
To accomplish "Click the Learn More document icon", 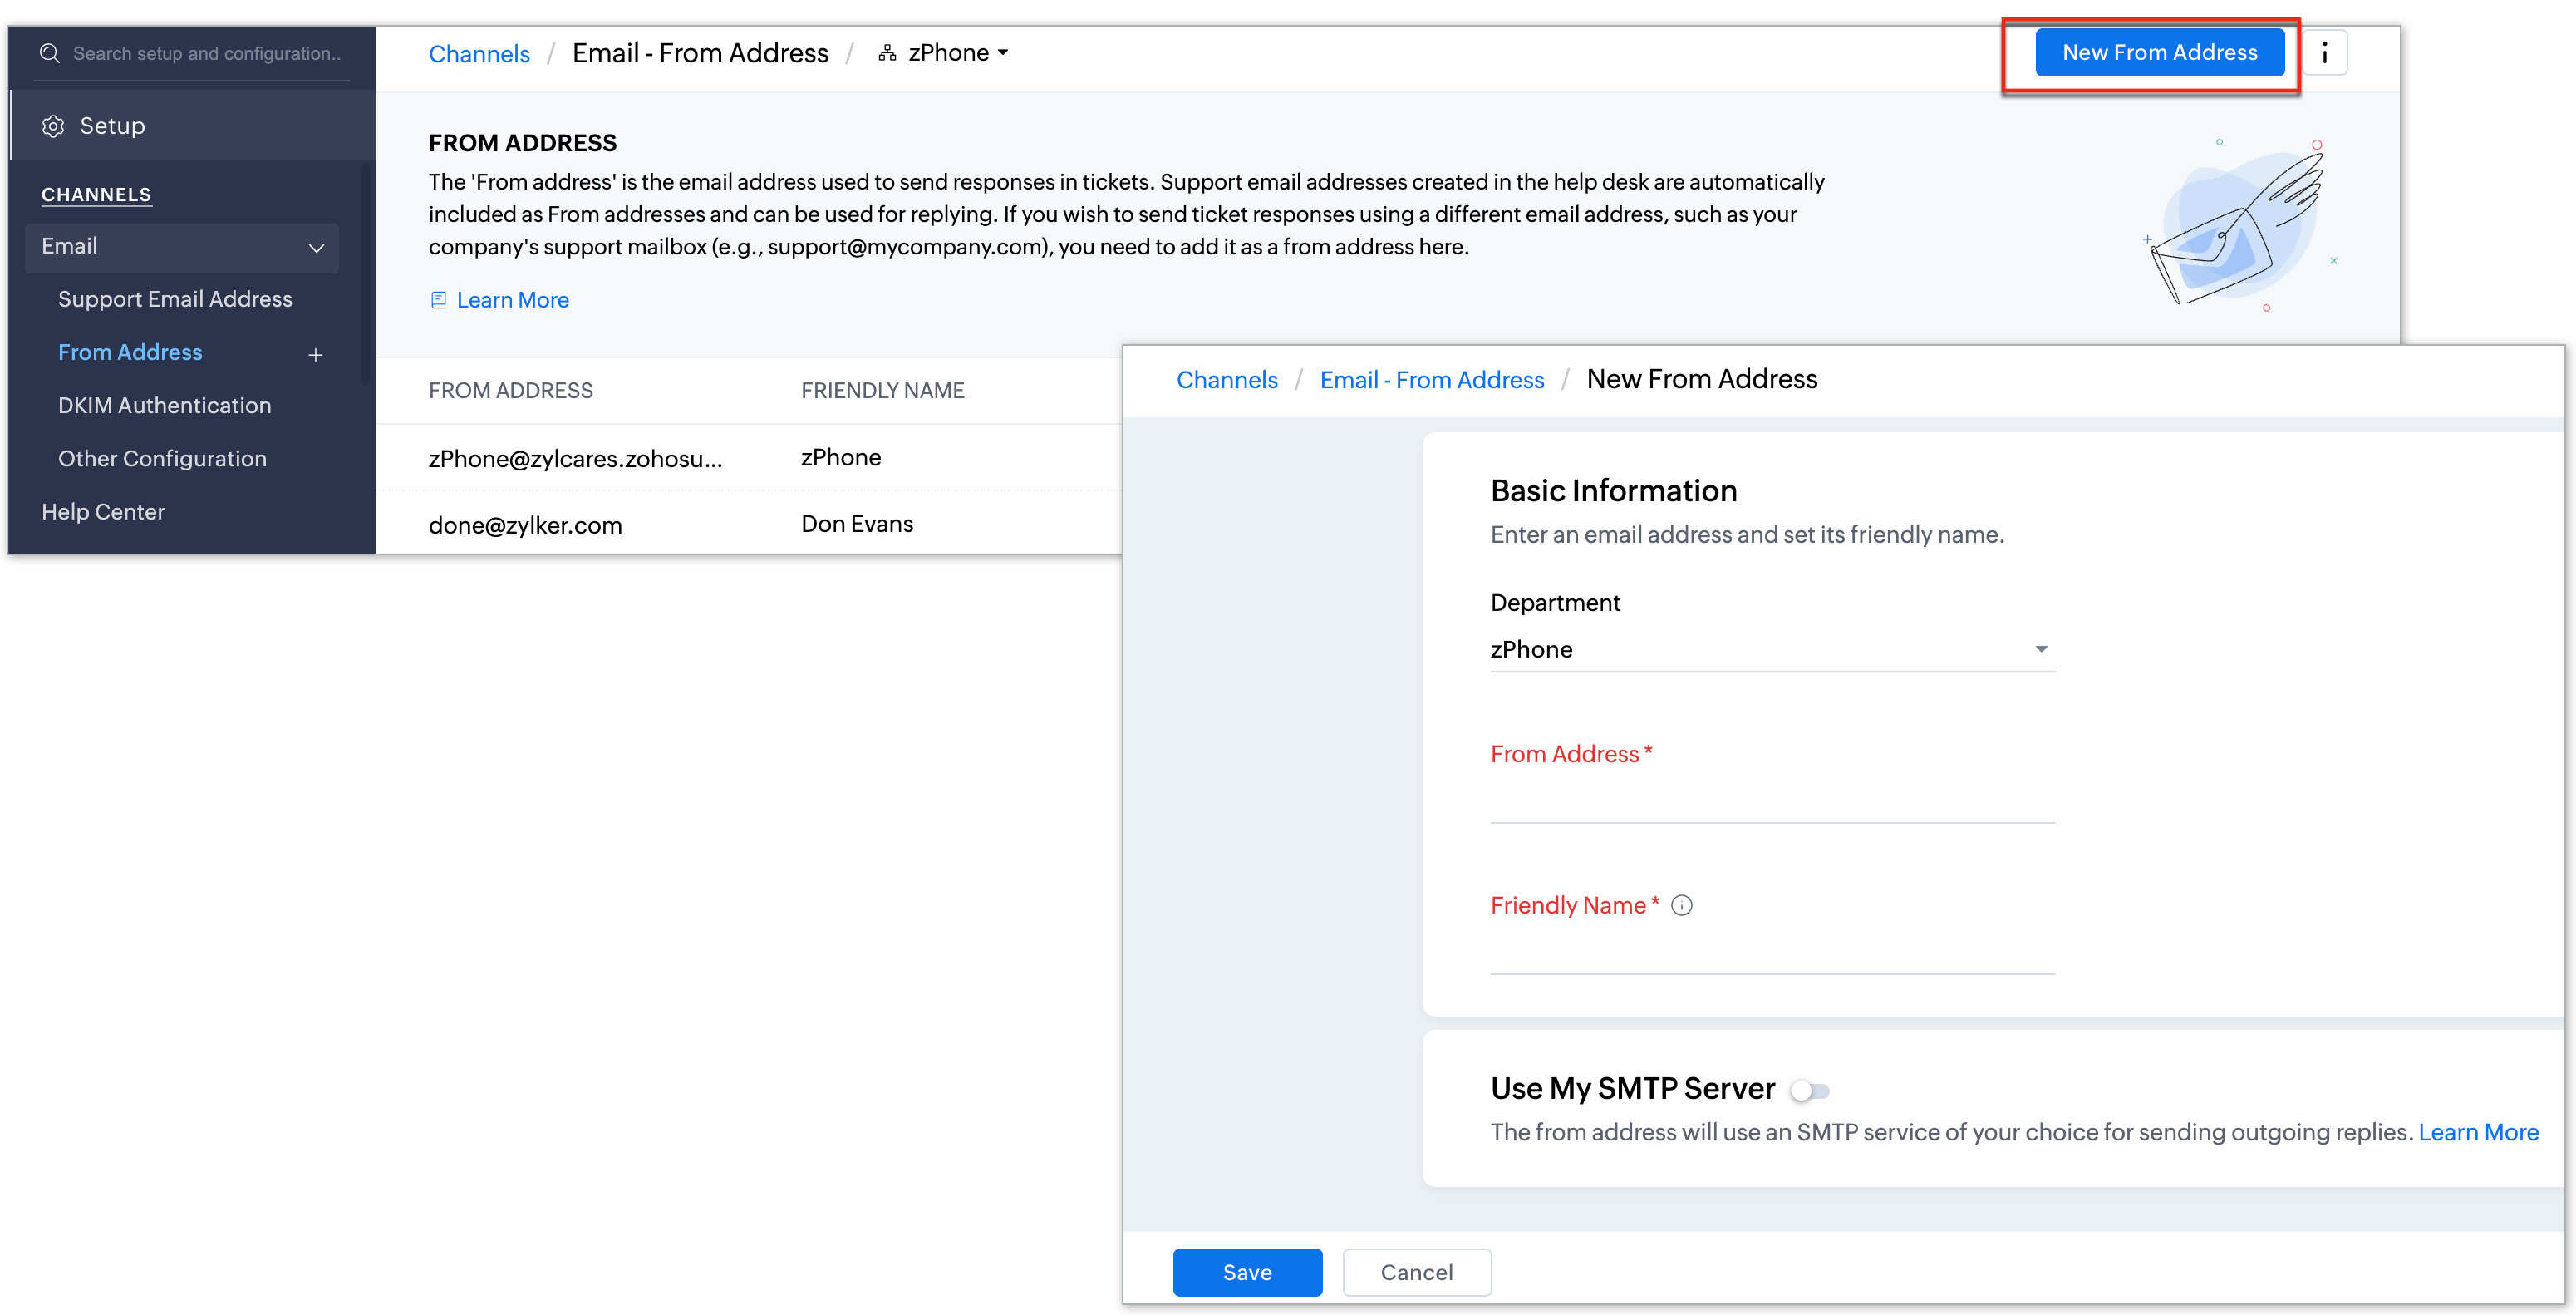I will [438, 300].
